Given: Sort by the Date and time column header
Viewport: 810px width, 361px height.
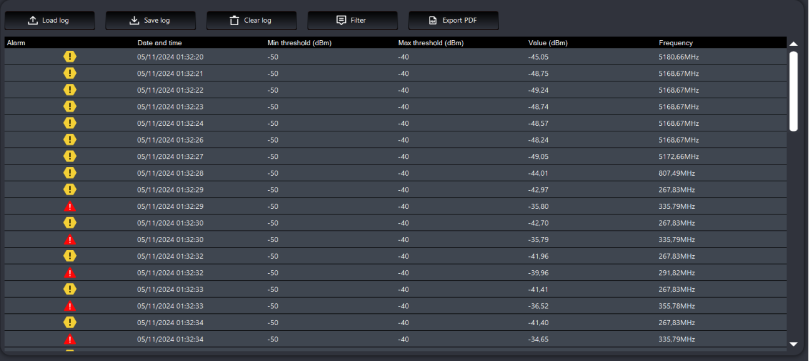Looking at the screenshot, I should tap(160, 43).
